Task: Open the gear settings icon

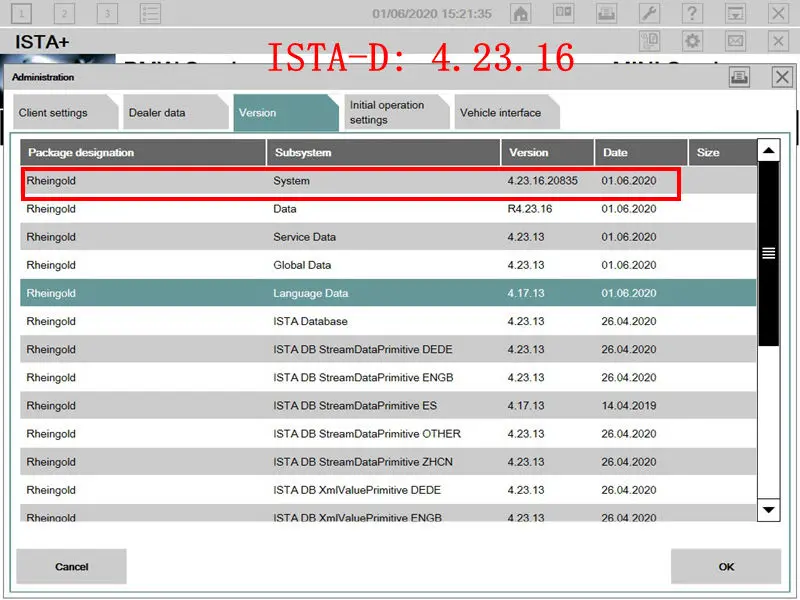Action: pos(692,41)
